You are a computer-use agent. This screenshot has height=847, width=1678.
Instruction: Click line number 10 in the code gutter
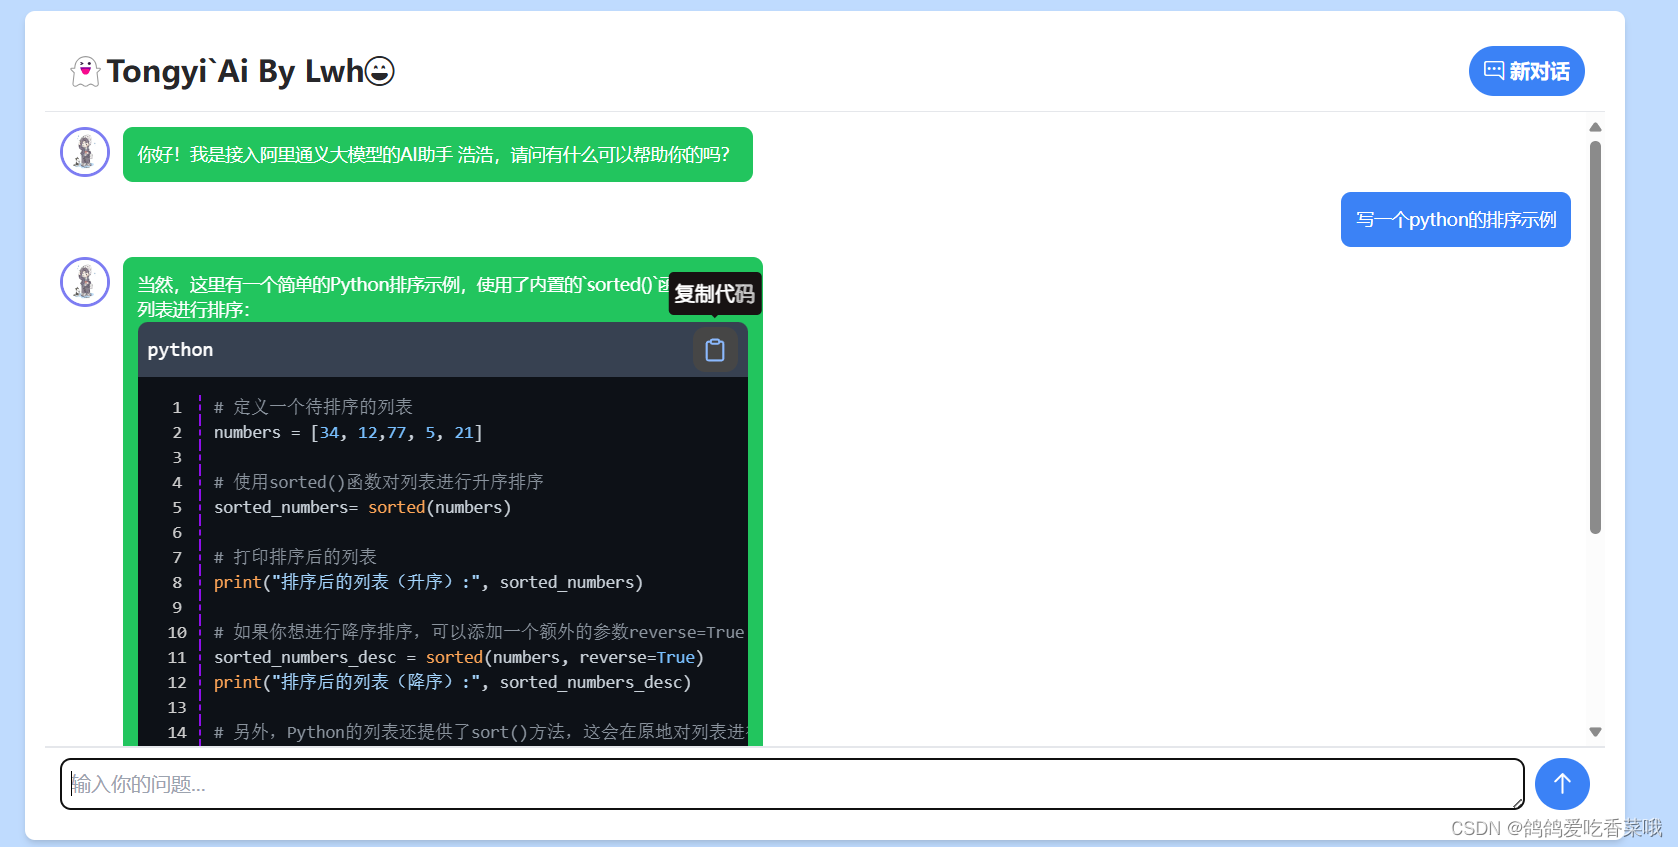(x=177, y=632)
